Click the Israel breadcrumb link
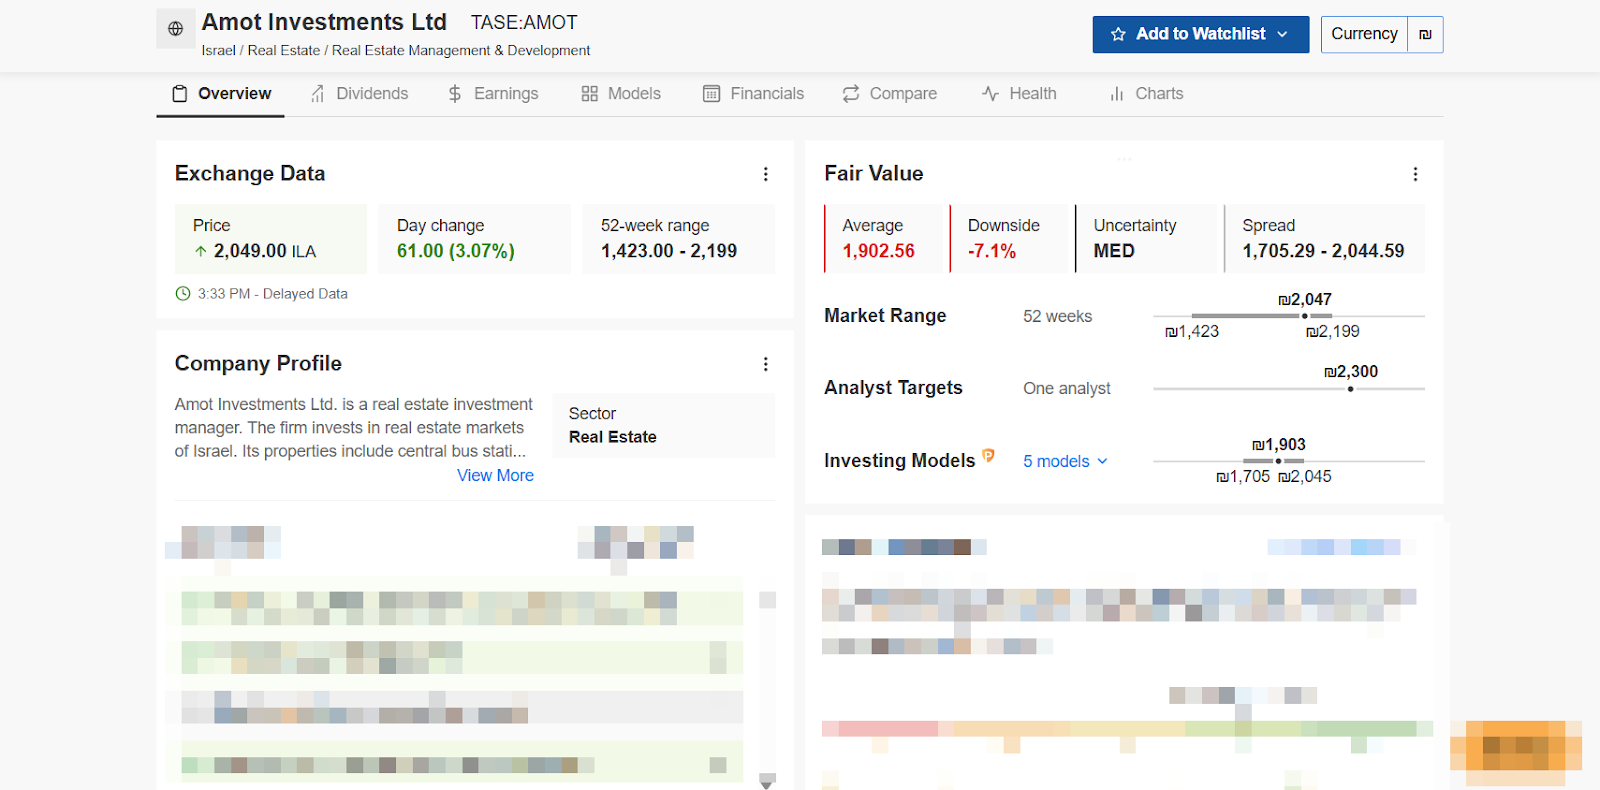This screenshot has width=1600, height=790. point(218,50)
